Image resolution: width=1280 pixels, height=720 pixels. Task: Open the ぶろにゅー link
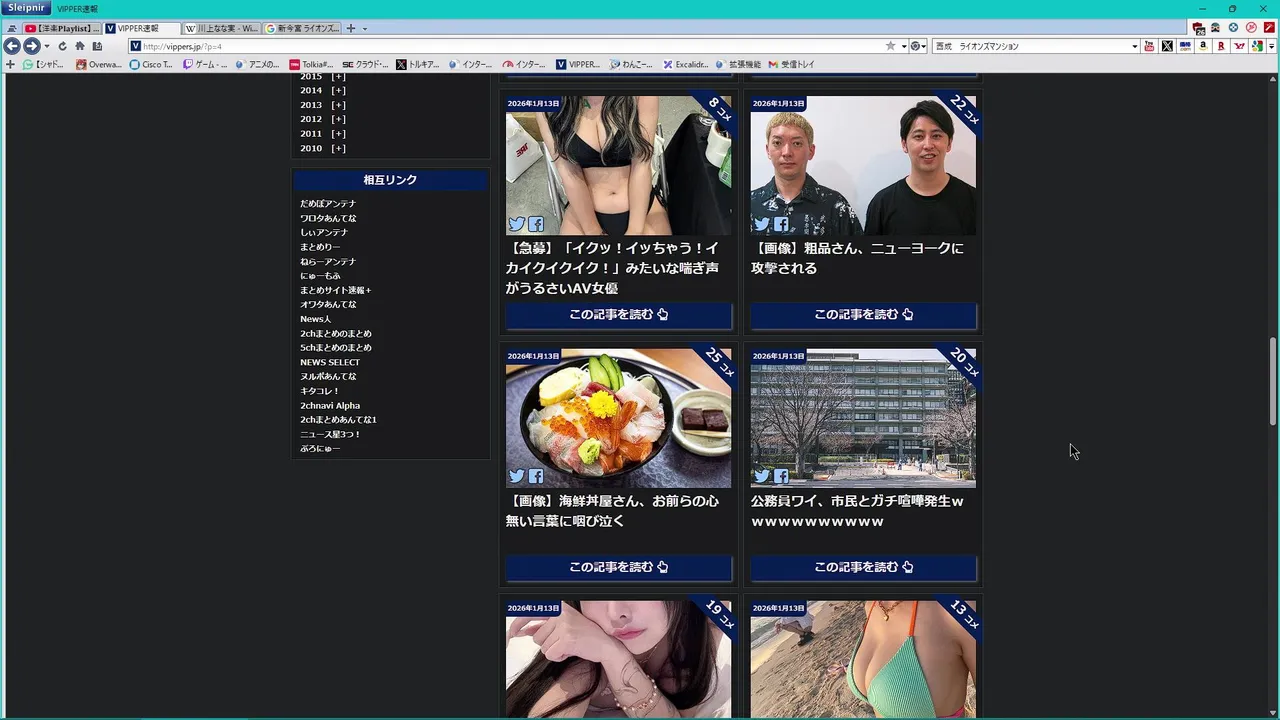point(320,449)
